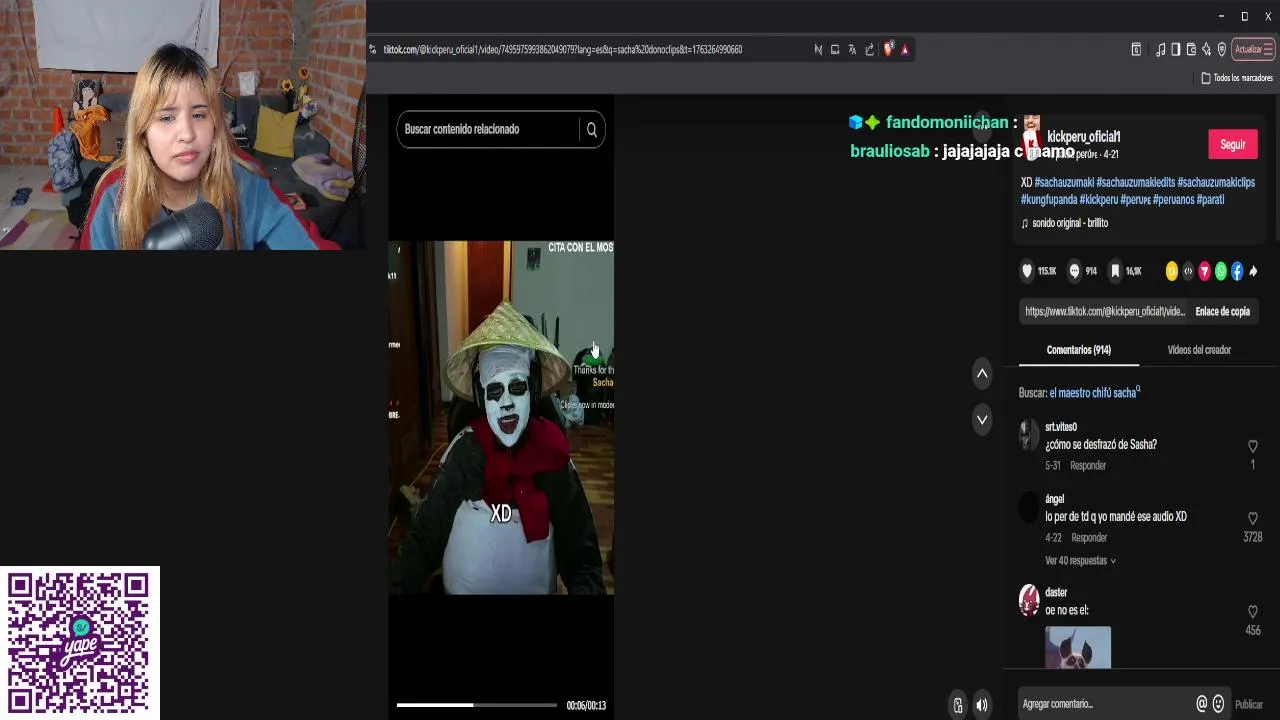This screenshot has height=720, width=1280.
Task: Insert a mention with the @ icon
Action: click(1202, 704)
